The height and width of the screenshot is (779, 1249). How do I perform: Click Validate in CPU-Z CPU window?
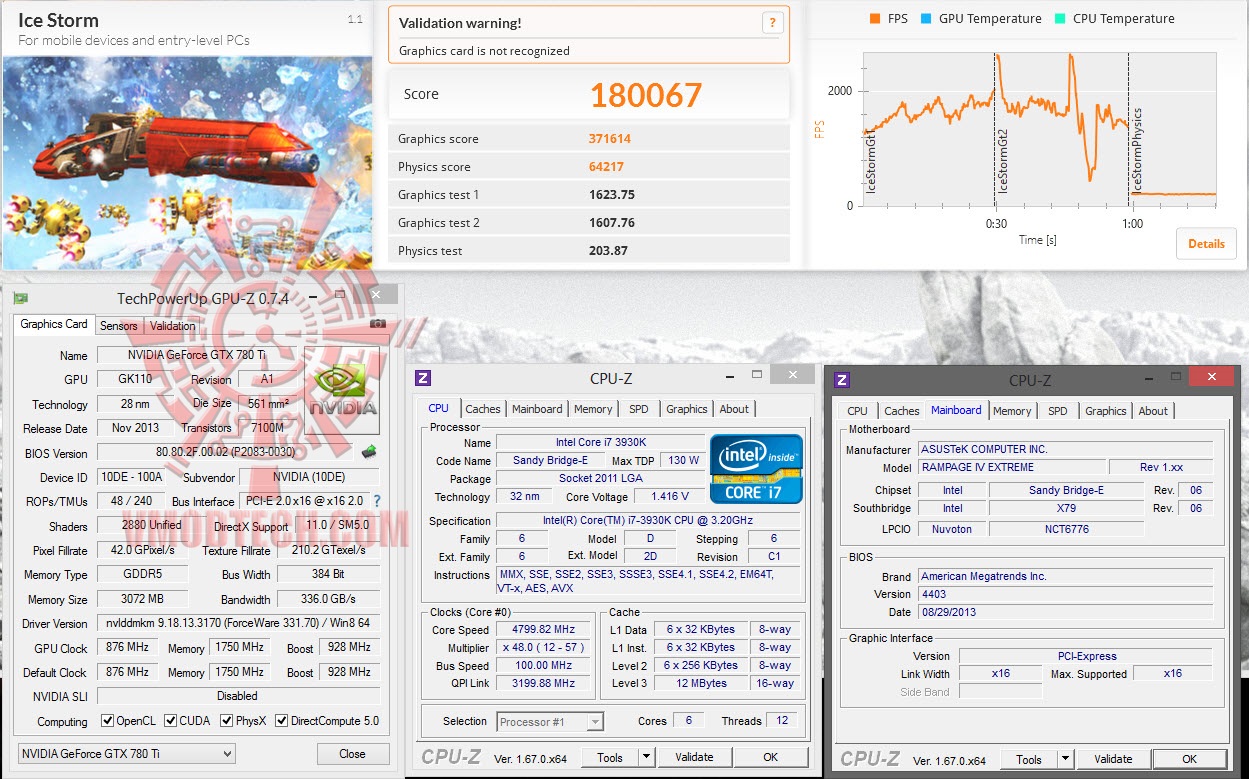[x=695, y=758]
